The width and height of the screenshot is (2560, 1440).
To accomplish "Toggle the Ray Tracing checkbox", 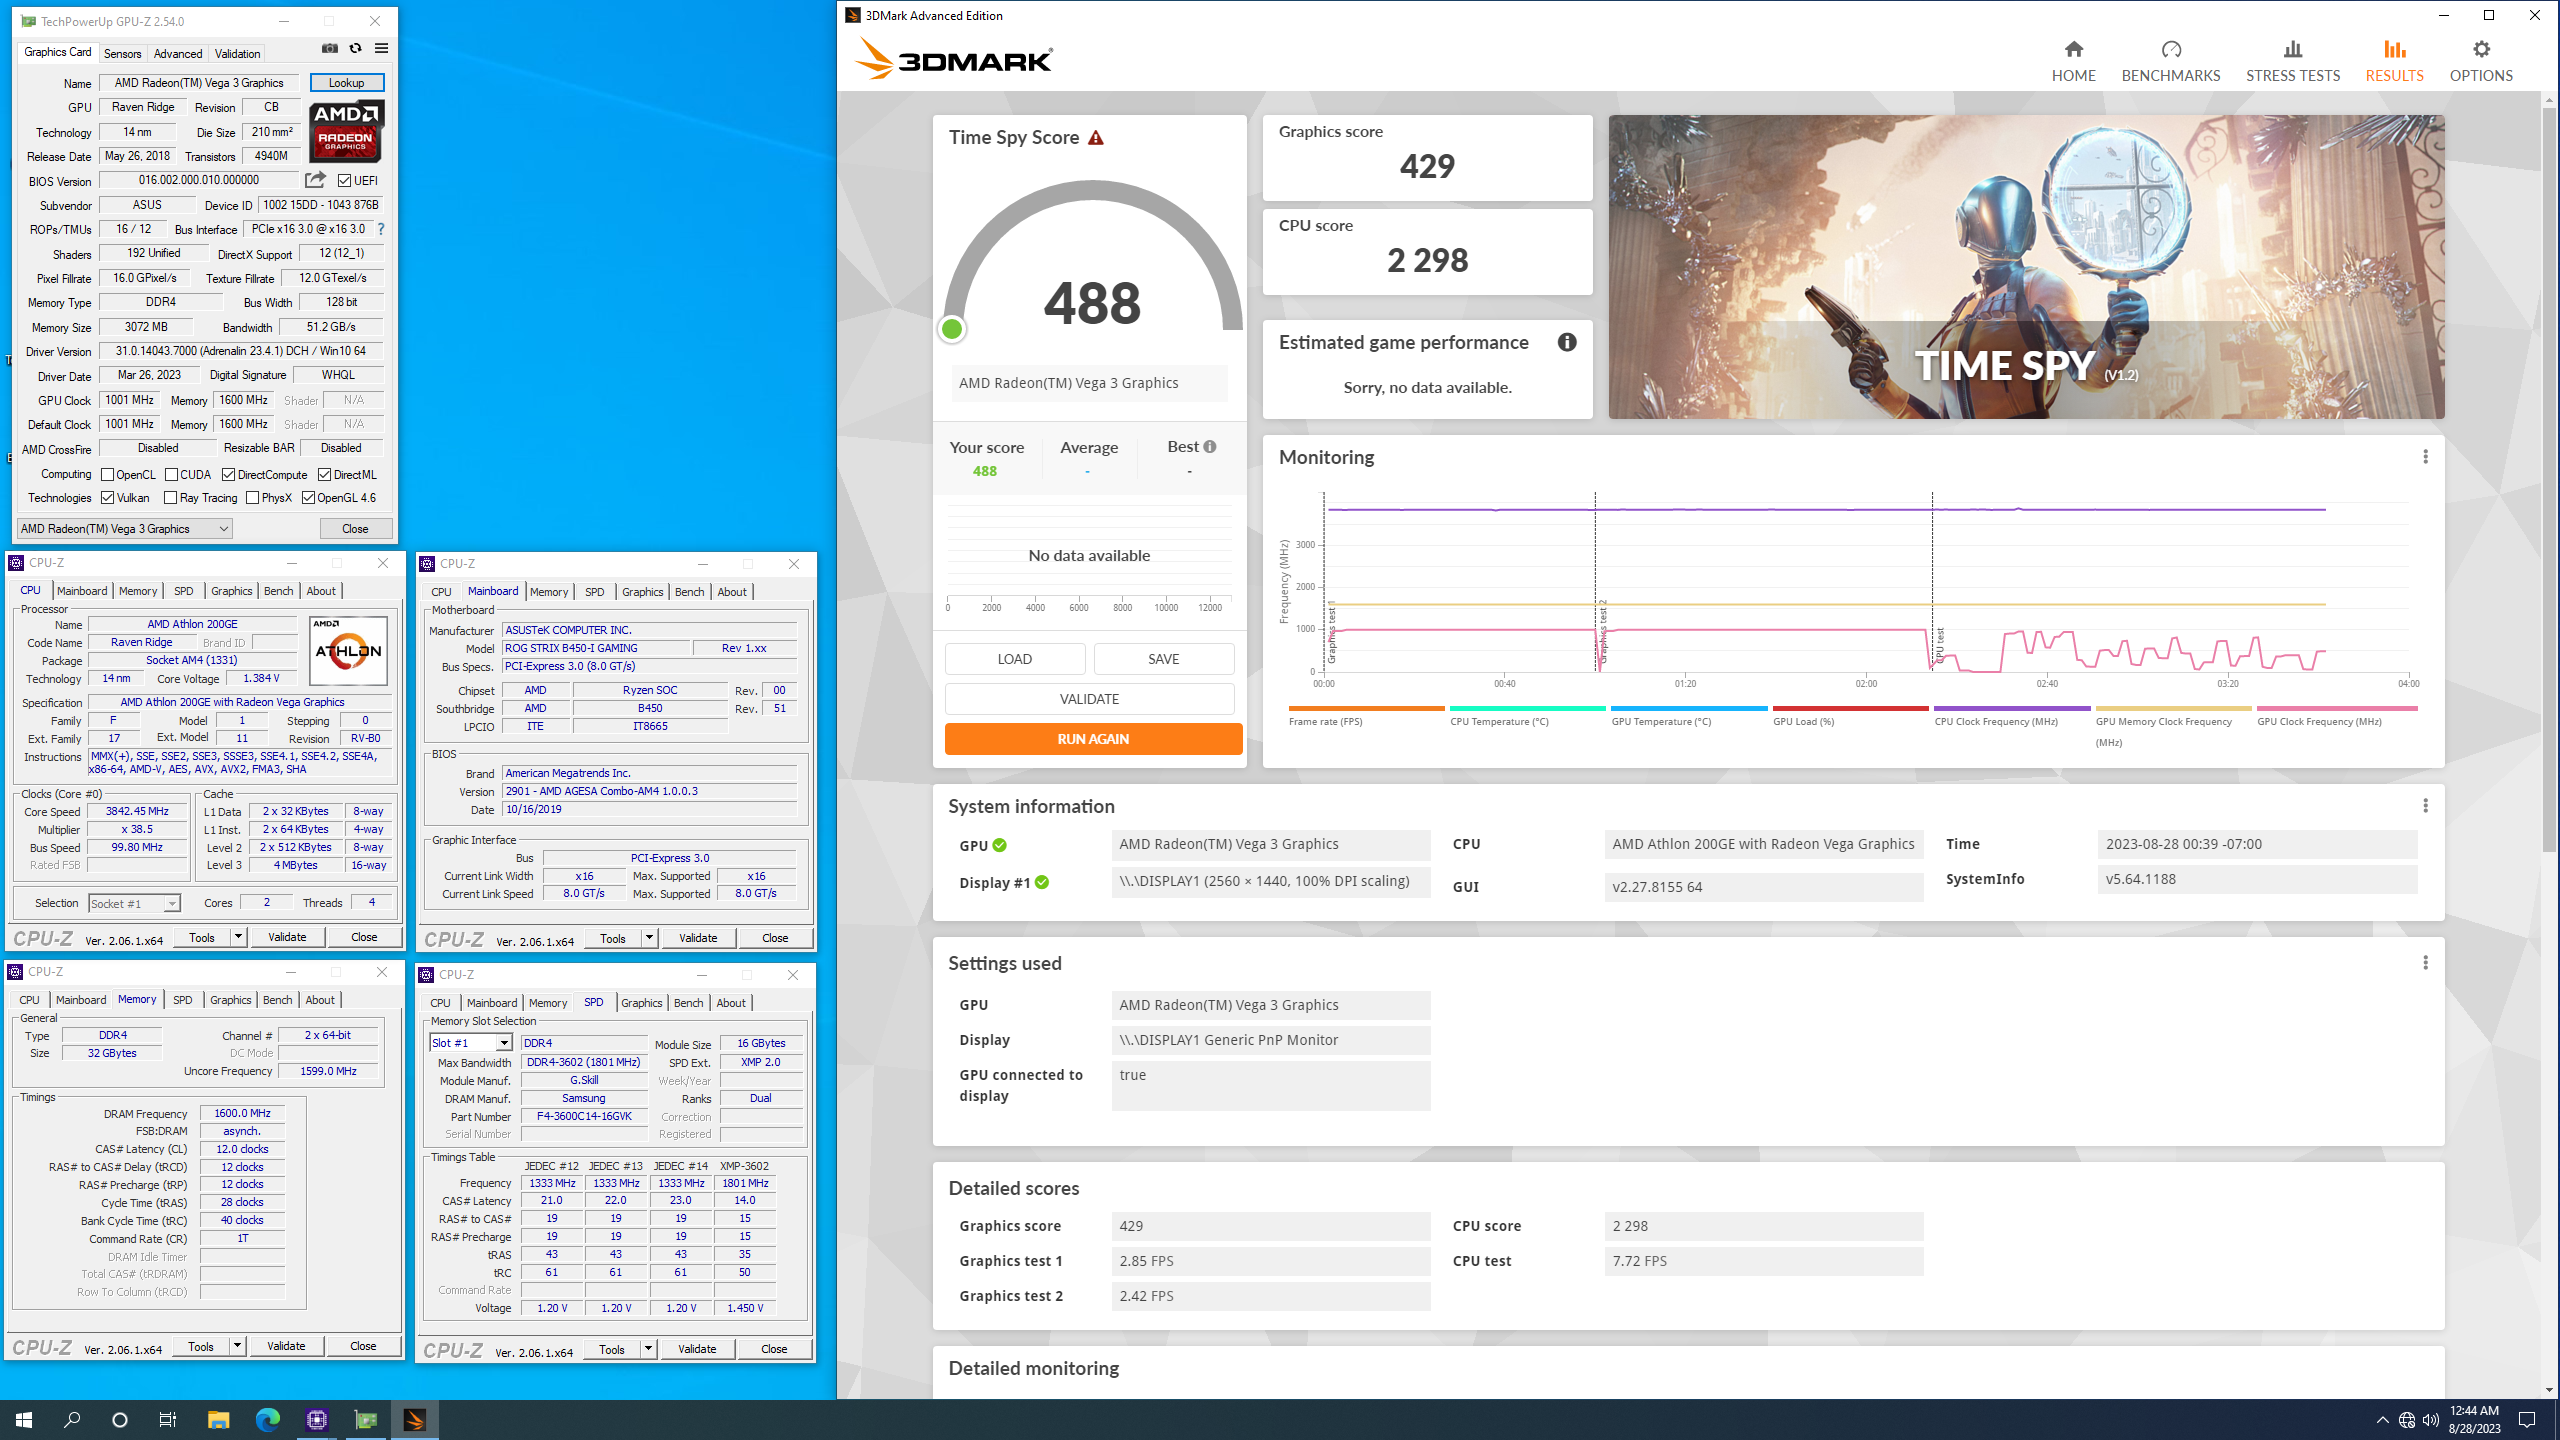I will (x=170, y=498).
